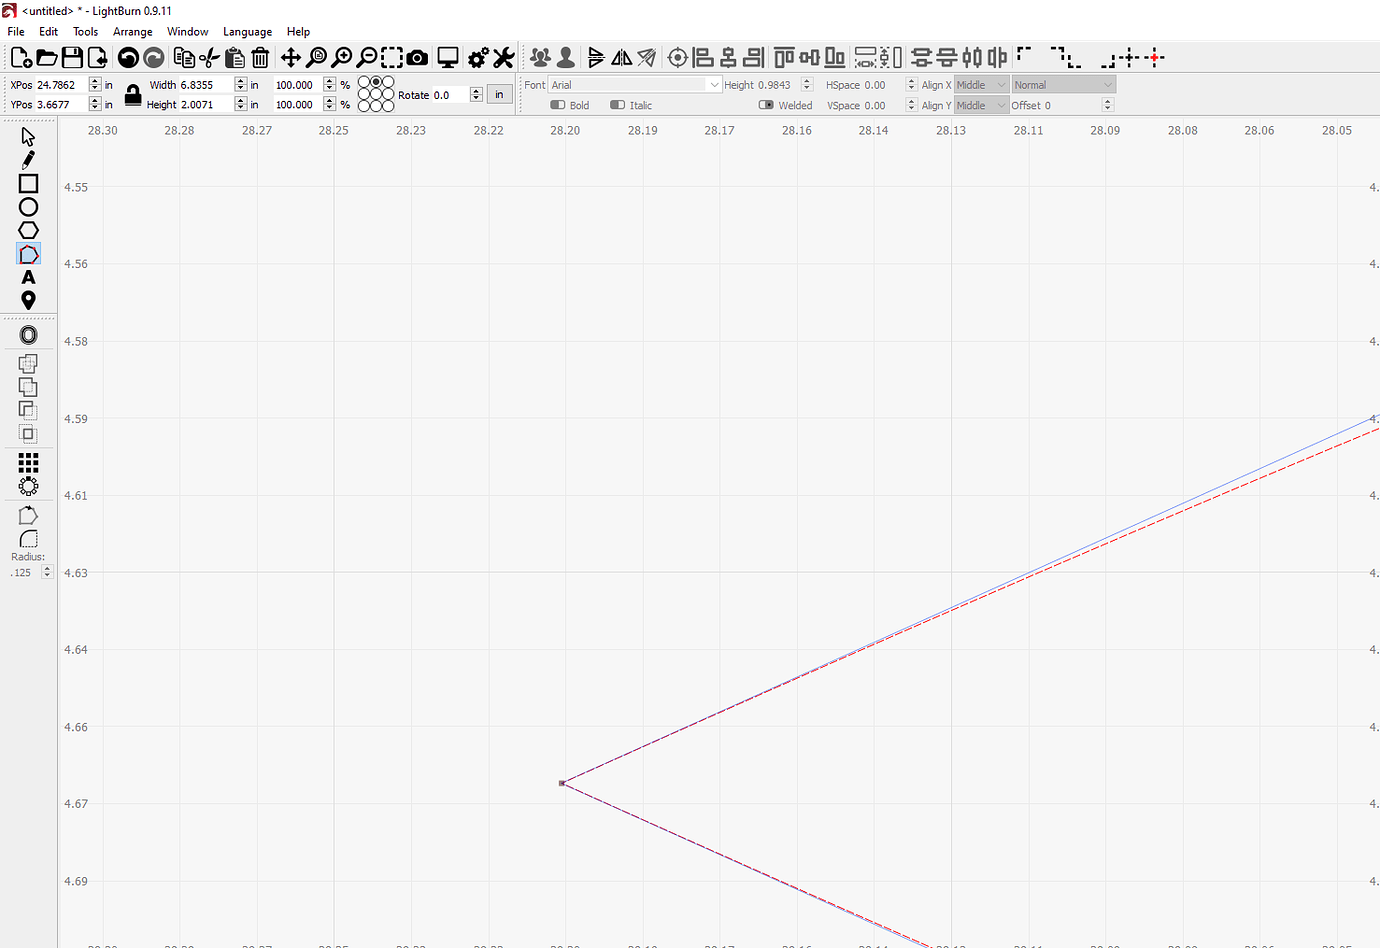The image size is (1380, 948).
Task: Toggle the Welded text switch
Action: [766, 105]
